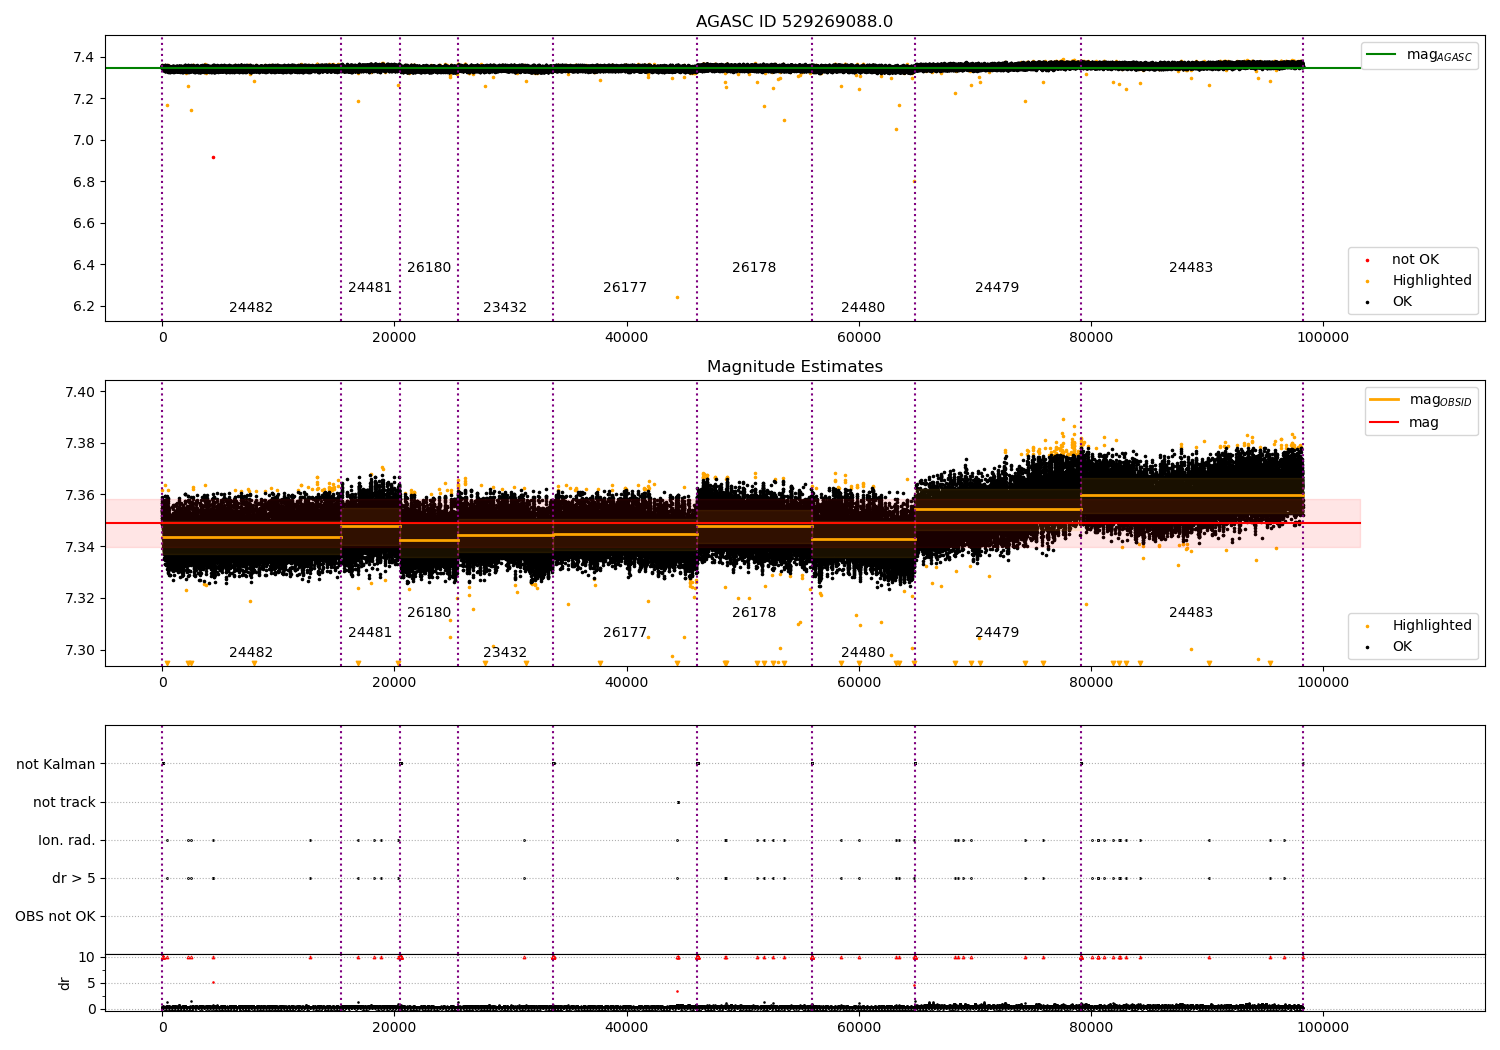Image resolution: width=1500 pixels, height=1050 pixels.
Task: Click the red not-OK outlier point near 6.9
Action: click(x=213, y=157)
